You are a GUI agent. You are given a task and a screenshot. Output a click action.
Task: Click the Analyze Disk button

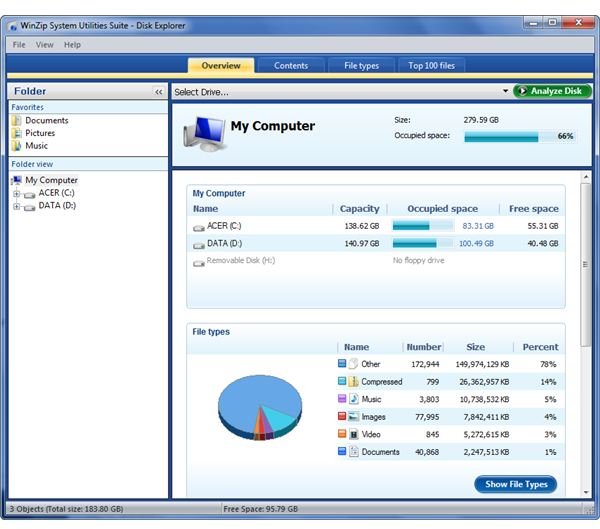[552, 91]
